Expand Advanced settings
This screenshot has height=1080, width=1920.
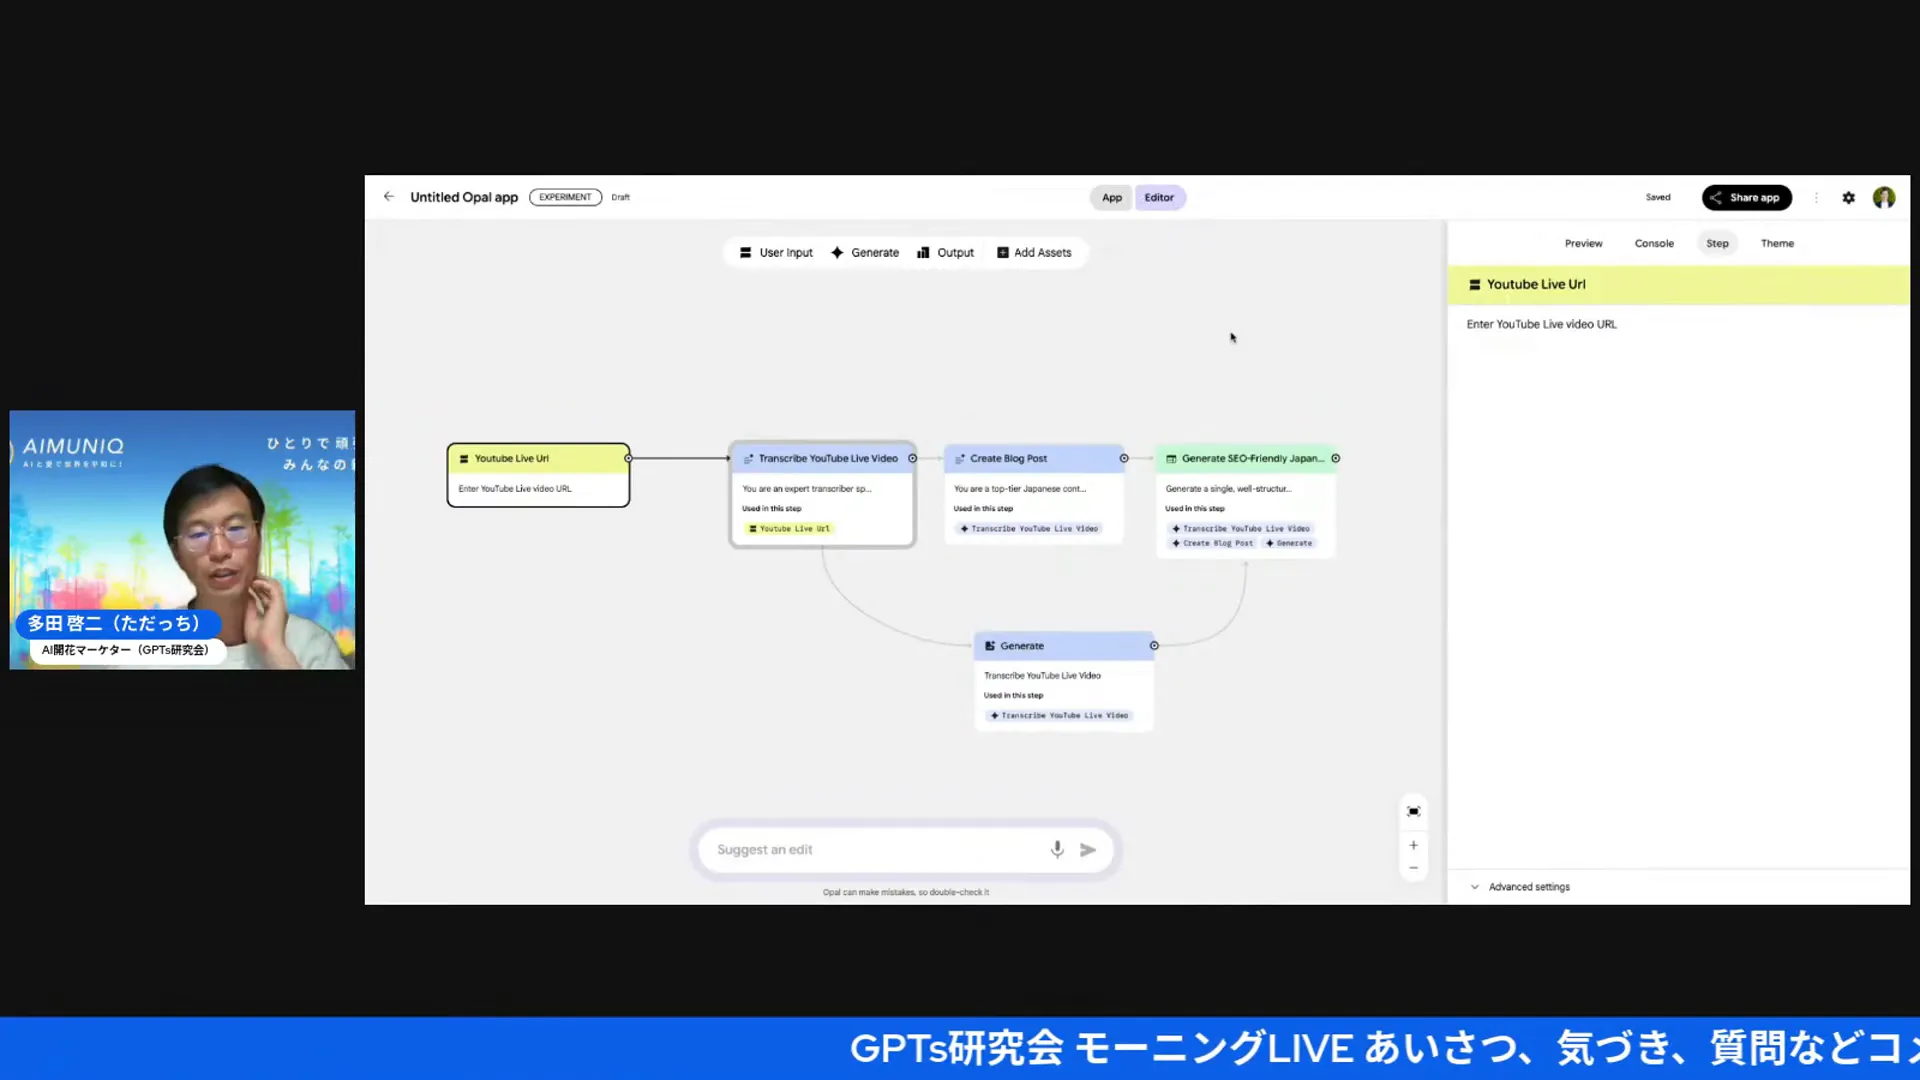click(1520, 887)
